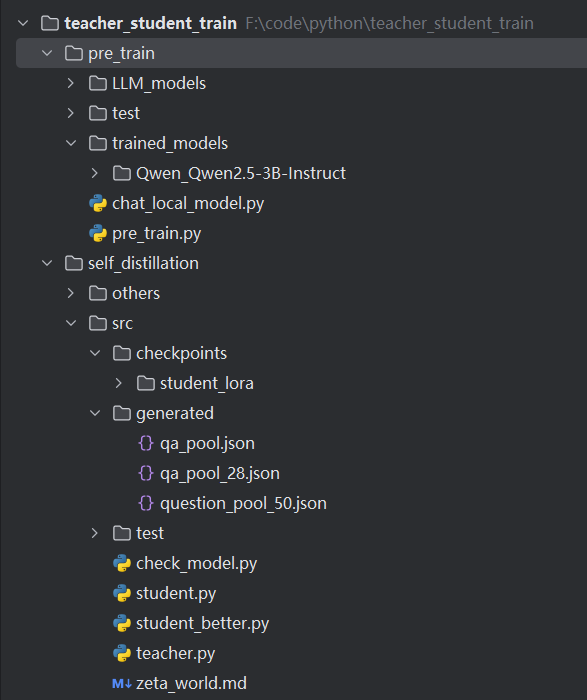This screenshot has height=700, width=587.
Task: Select the student.py file
Action: [176, 594]
